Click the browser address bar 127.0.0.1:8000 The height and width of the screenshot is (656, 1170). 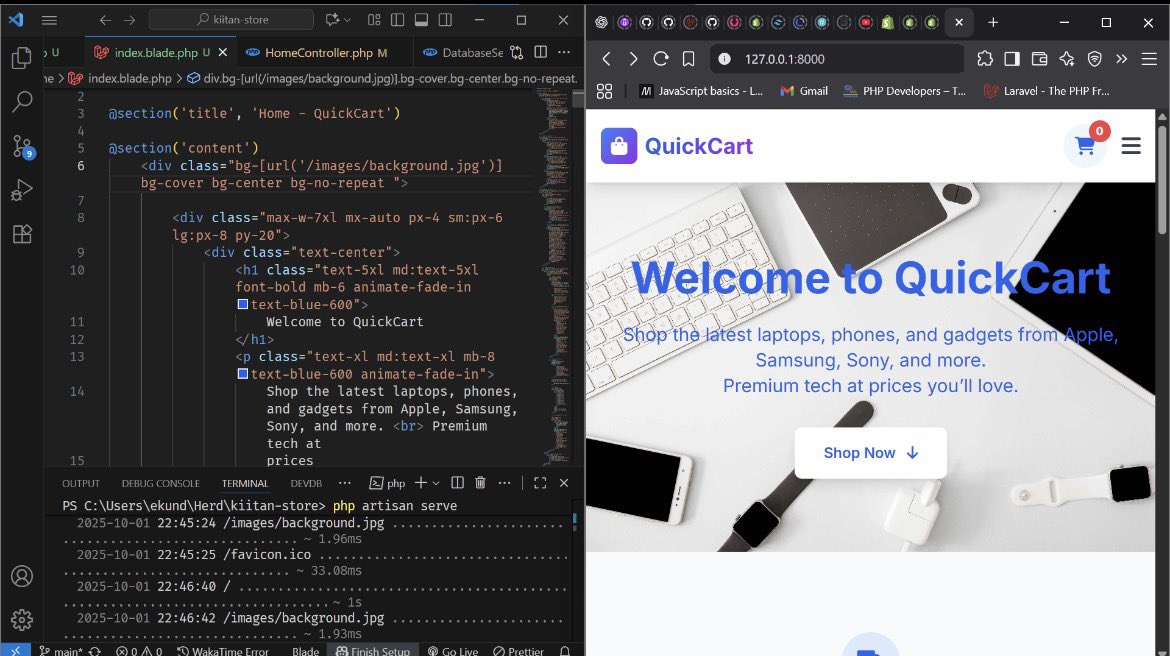[x=836, y=59]
